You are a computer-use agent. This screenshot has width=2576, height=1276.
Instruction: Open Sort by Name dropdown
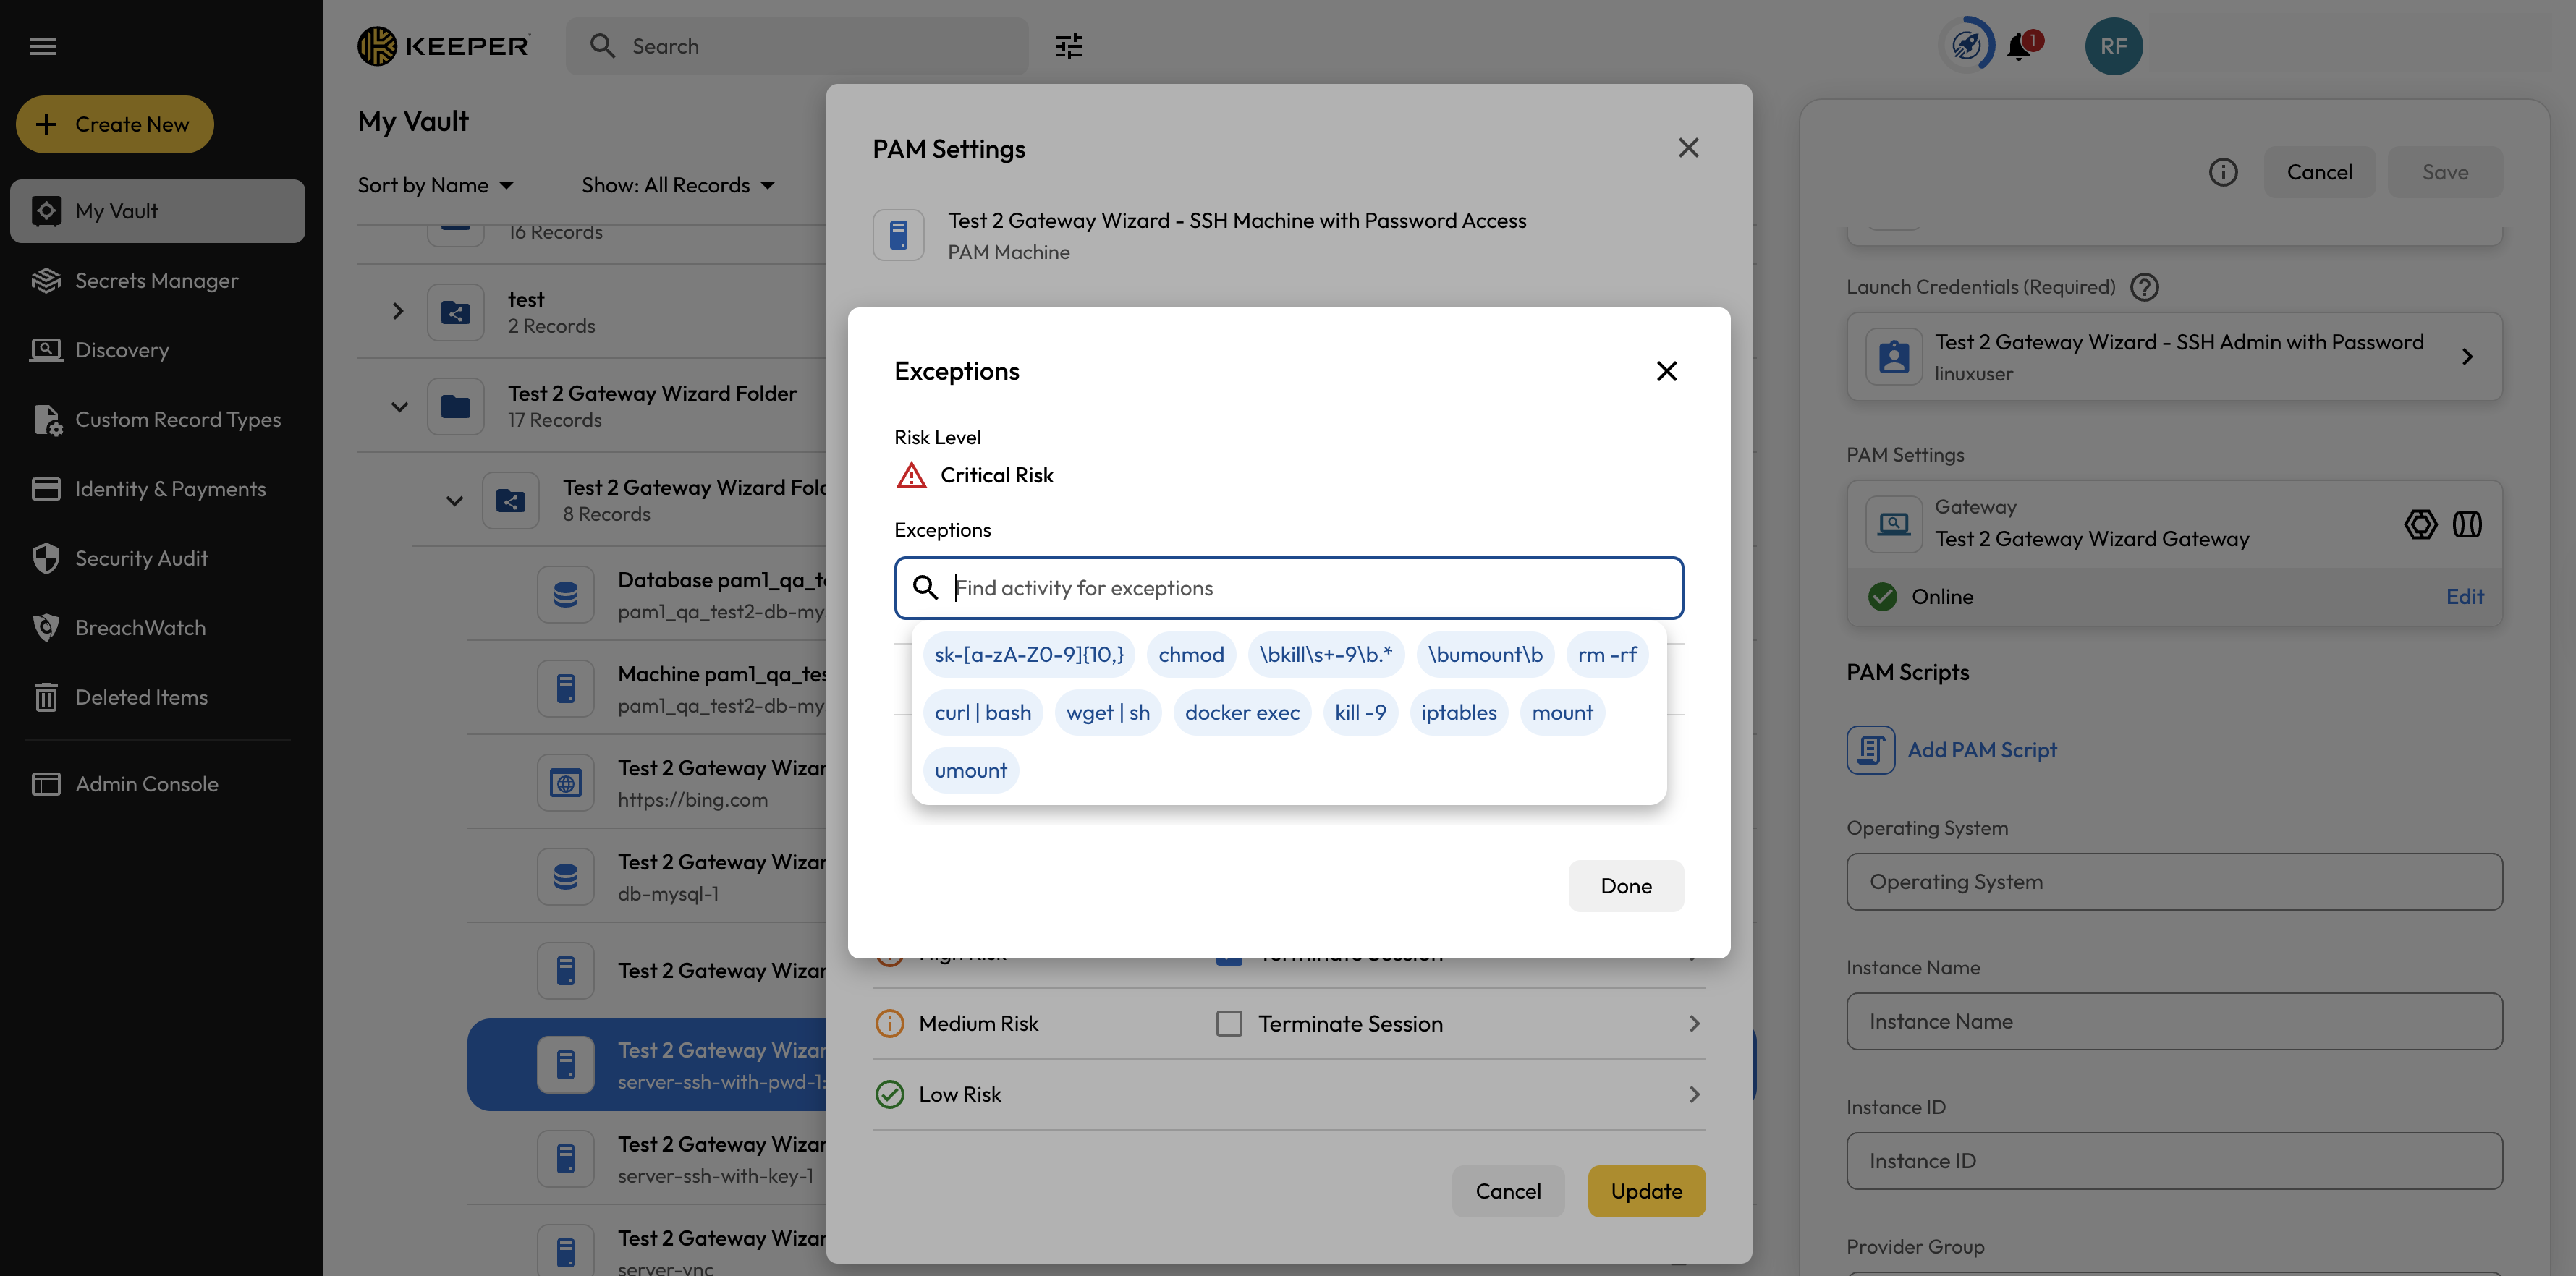coord(435,185)
